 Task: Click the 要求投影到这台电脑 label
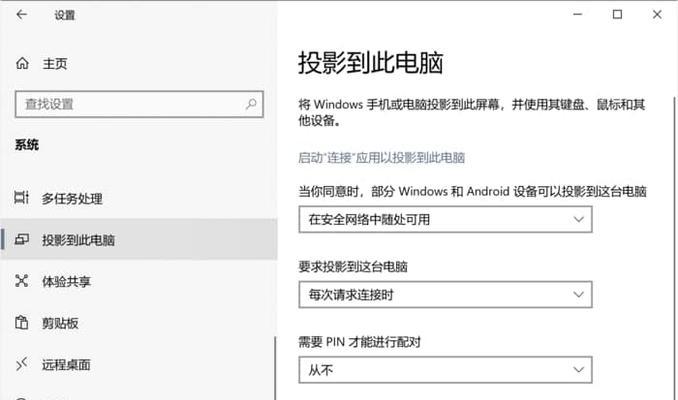(353, 266)
